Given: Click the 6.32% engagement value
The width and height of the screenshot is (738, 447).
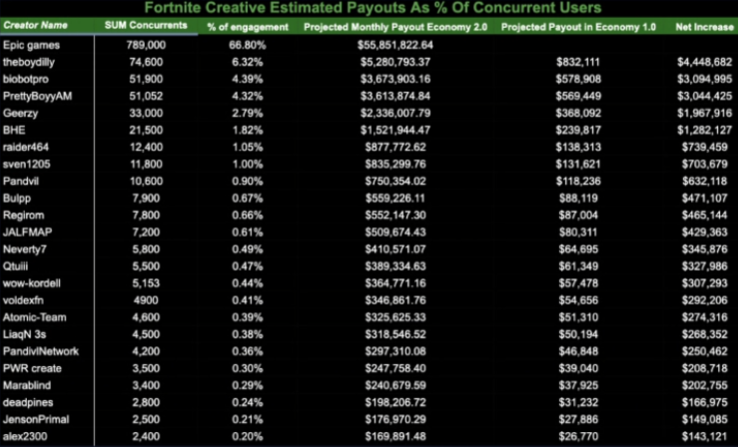Looking at the screenshot, I should [247, 62].
